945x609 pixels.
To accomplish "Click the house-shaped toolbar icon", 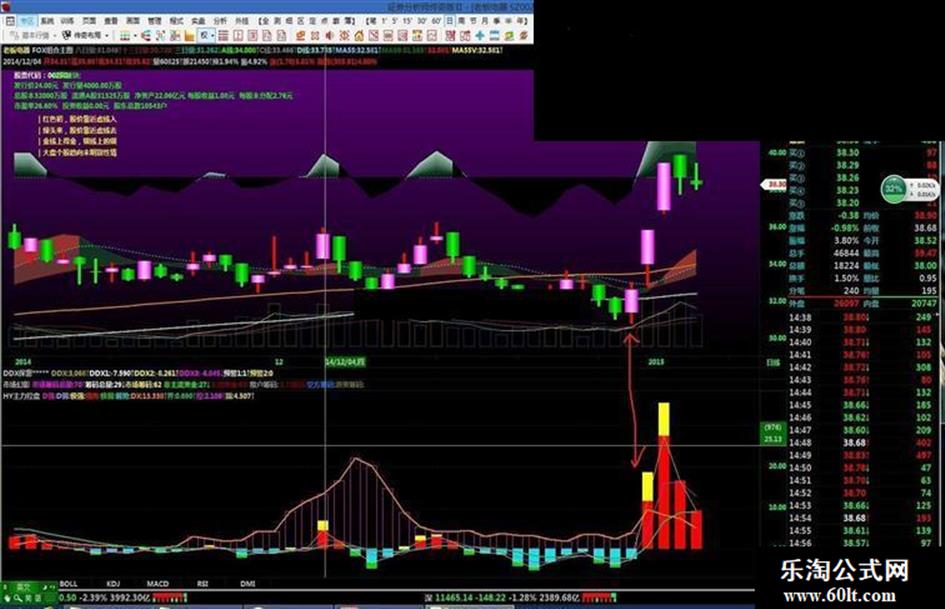I will click(x=359, y=36).
